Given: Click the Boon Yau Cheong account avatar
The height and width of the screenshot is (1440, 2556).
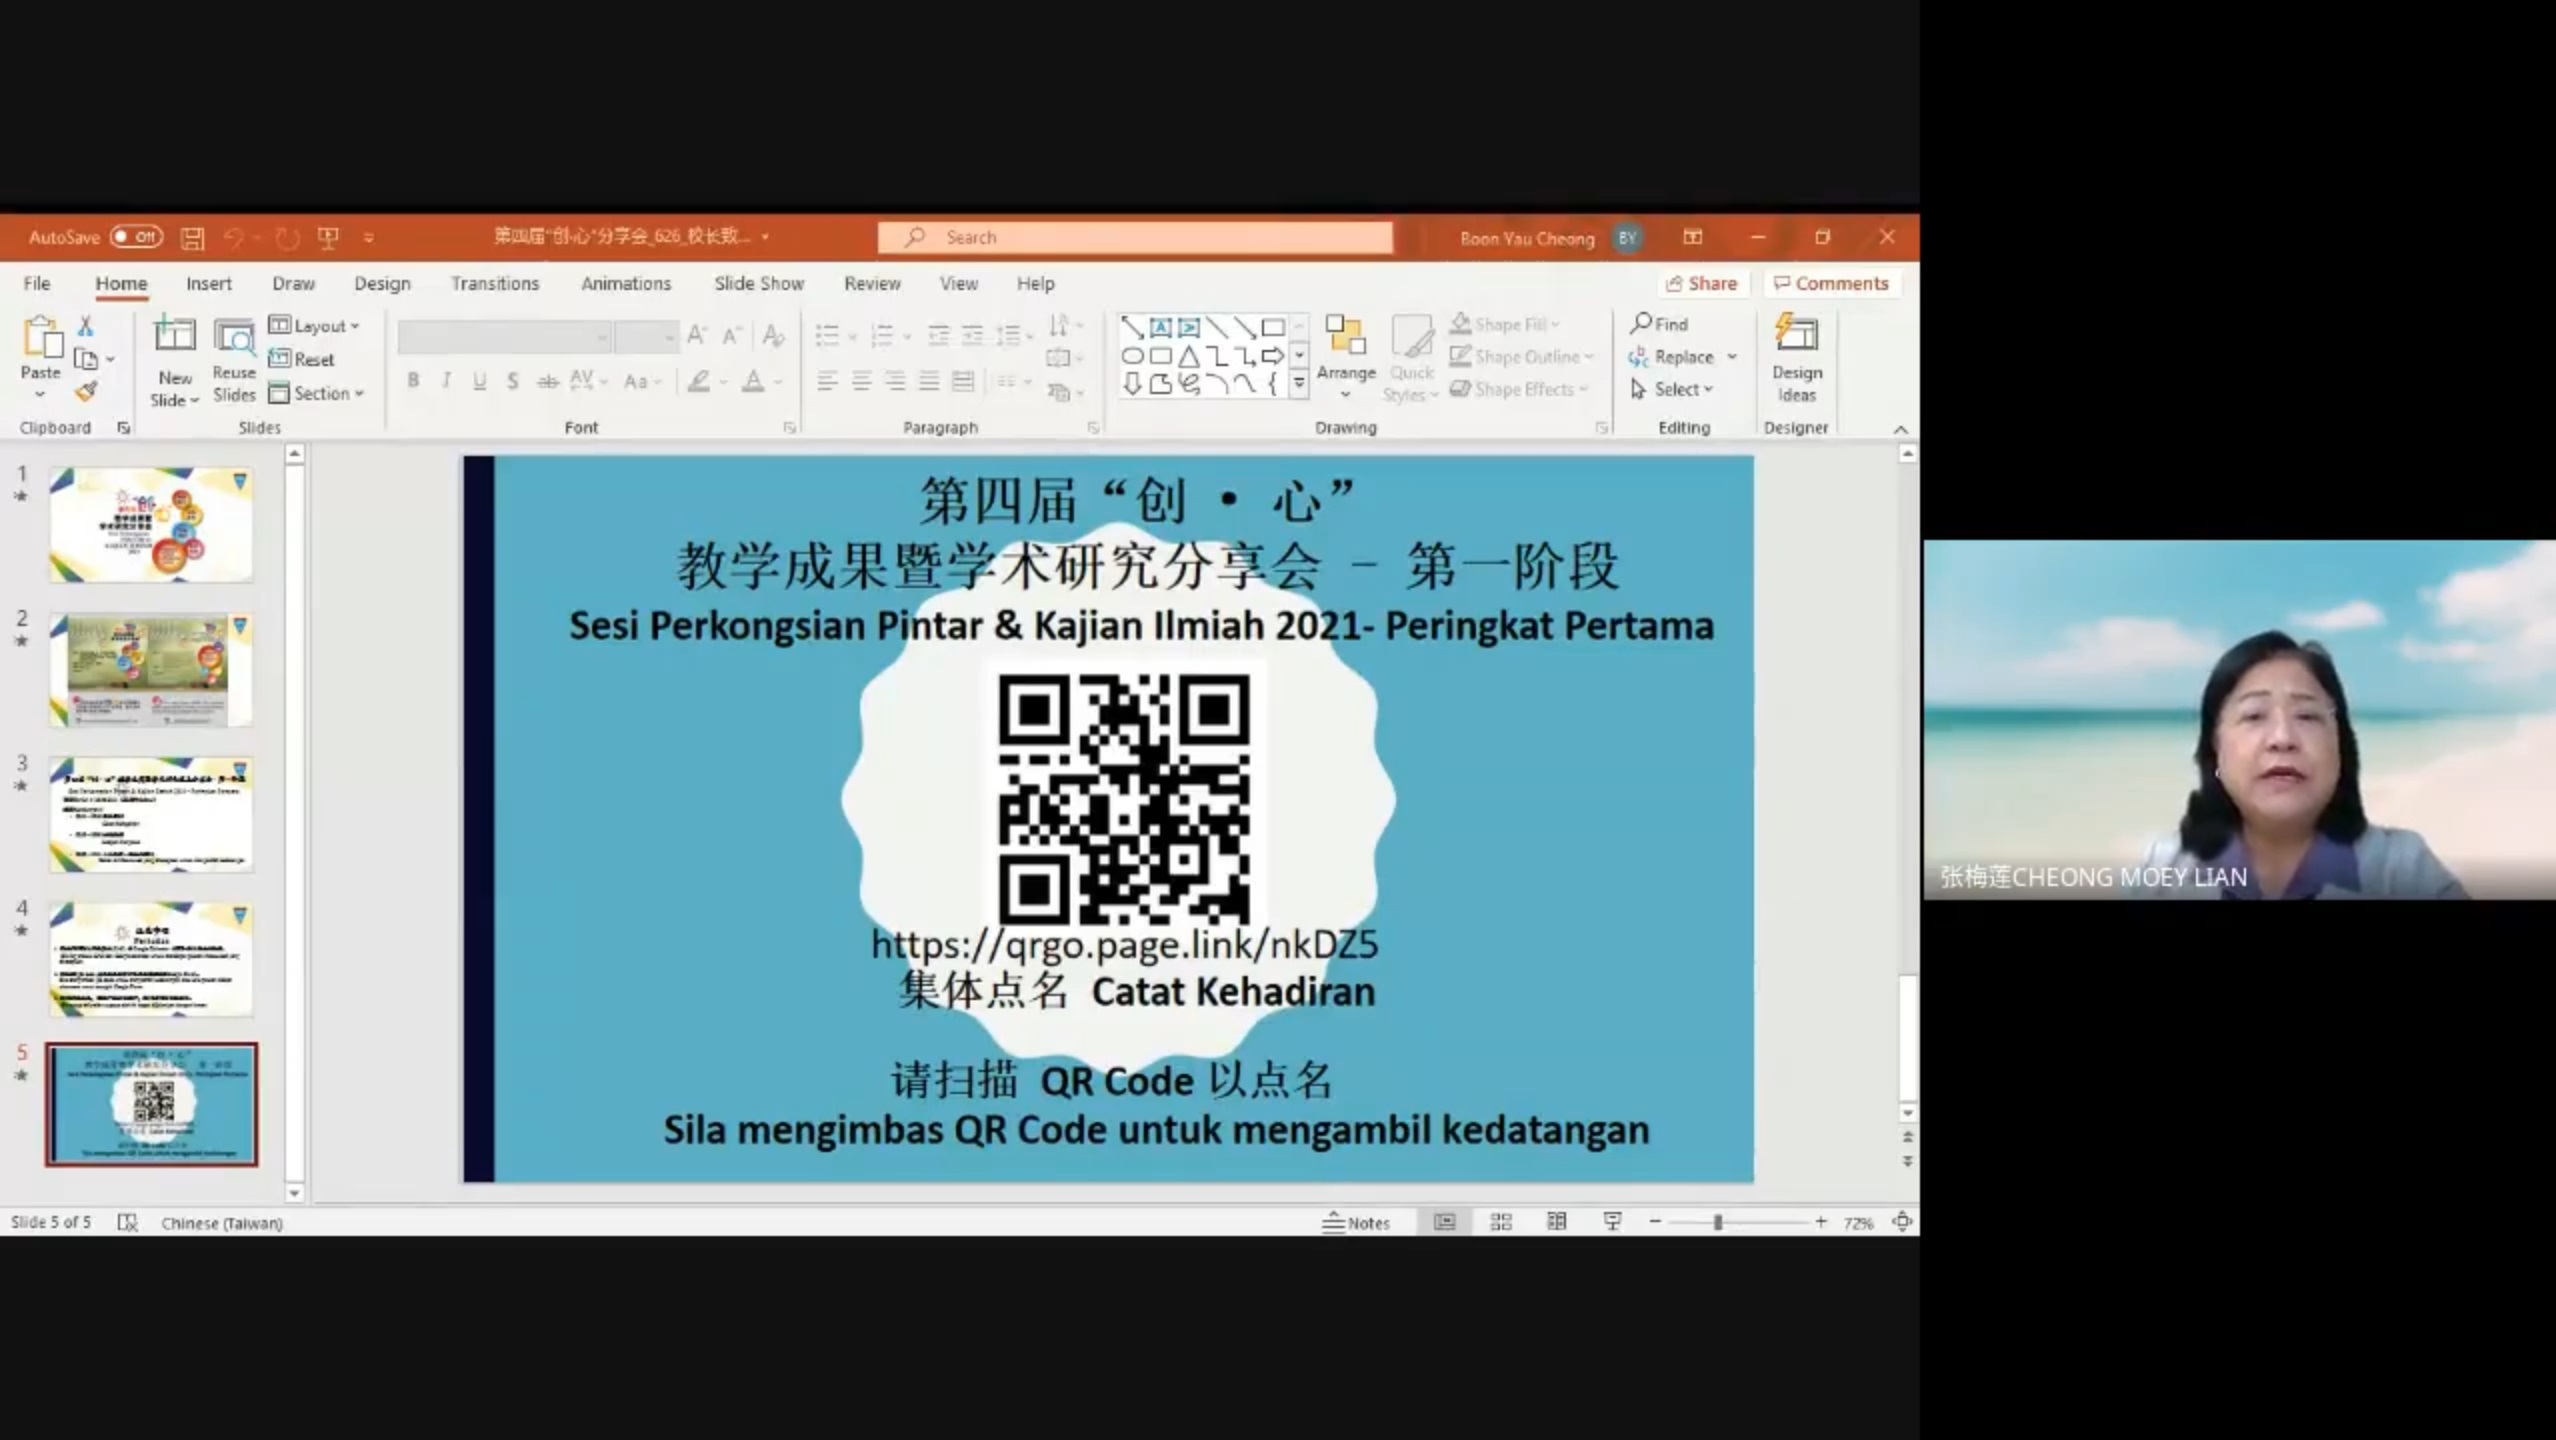Looking at the screenshot, I should (x=1627, y=238).
